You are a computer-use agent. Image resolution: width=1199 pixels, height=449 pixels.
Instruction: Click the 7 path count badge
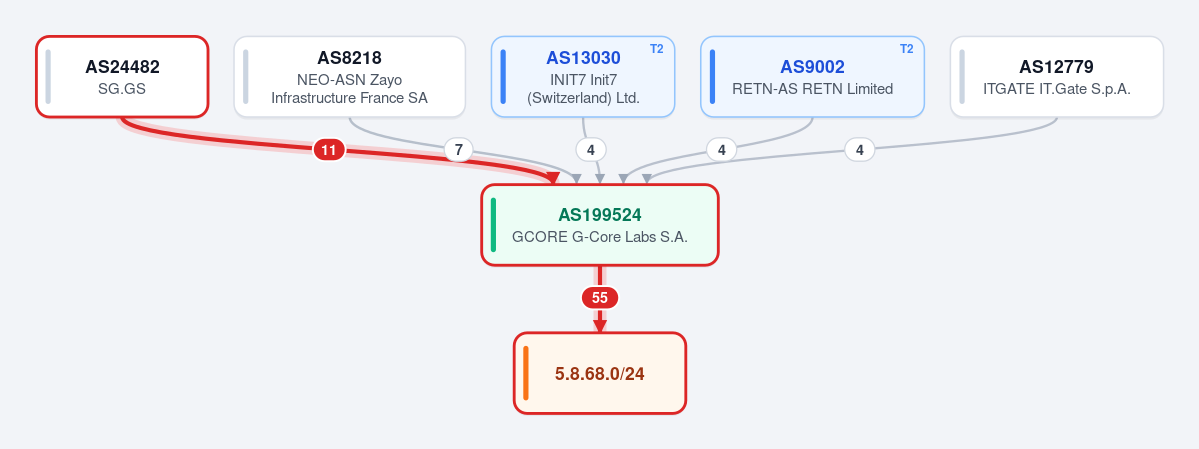coord(459,150)
